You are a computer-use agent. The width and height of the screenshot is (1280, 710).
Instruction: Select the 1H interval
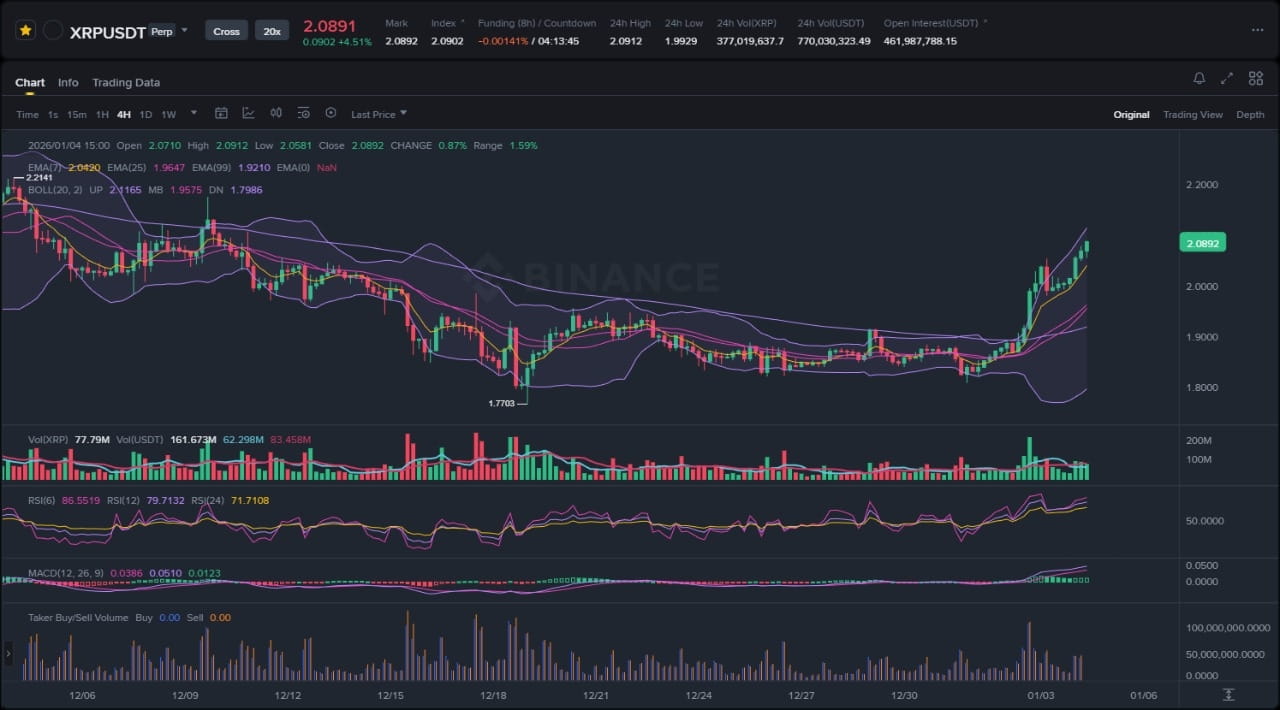tap(102, 115)
